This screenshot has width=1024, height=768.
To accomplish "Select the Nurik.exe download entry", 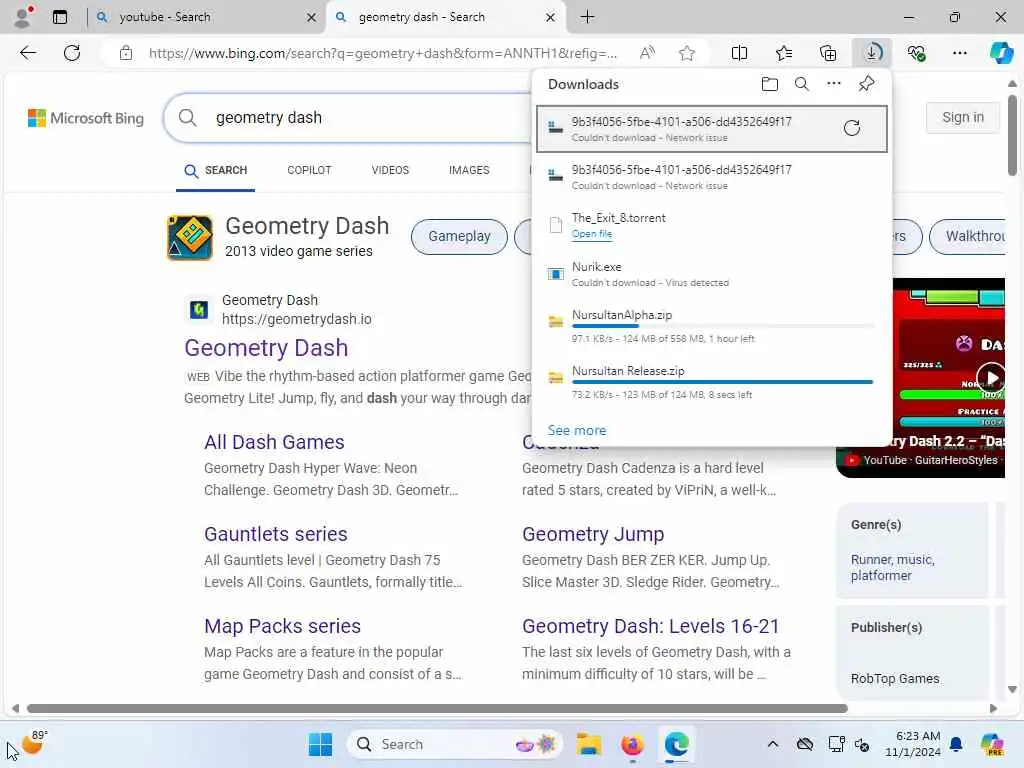I will 712,274.
